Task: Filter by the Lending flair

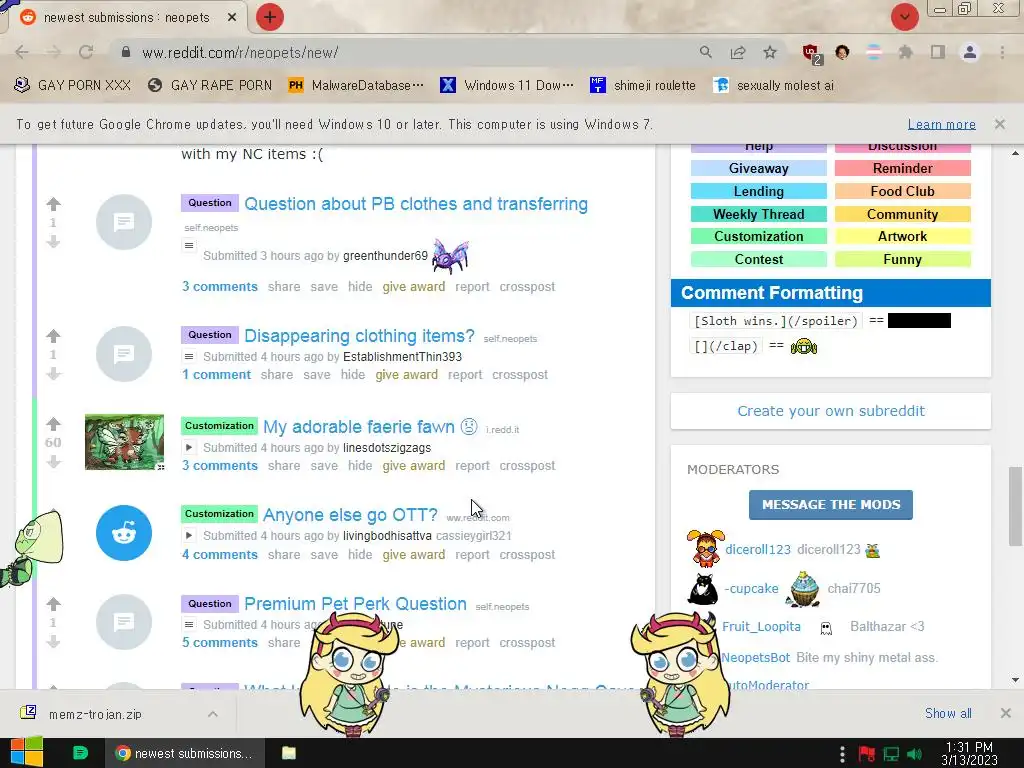Action: pyautogui.click(x=759, y=191)
